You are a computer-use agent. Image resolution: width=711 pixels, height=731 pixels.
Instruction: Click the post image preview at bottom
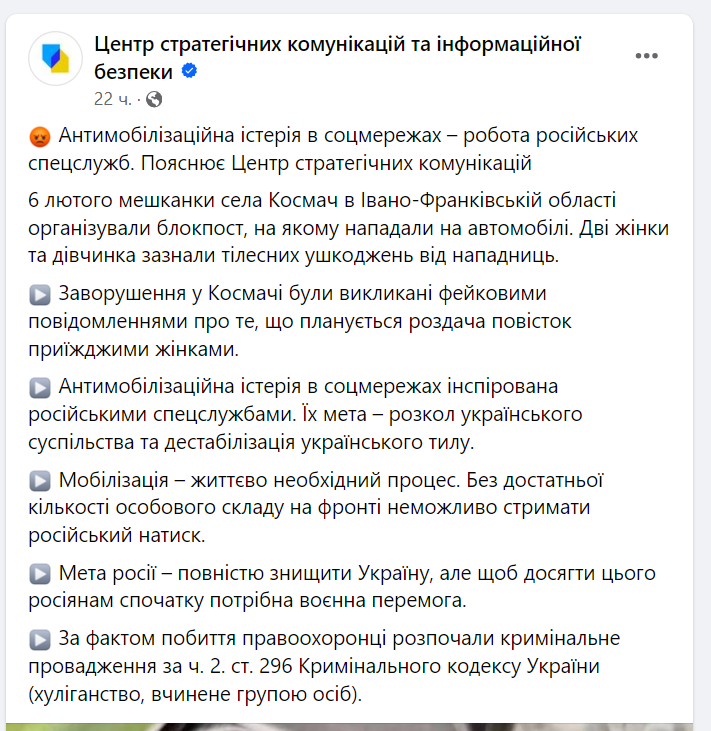[x=355, y=725]
